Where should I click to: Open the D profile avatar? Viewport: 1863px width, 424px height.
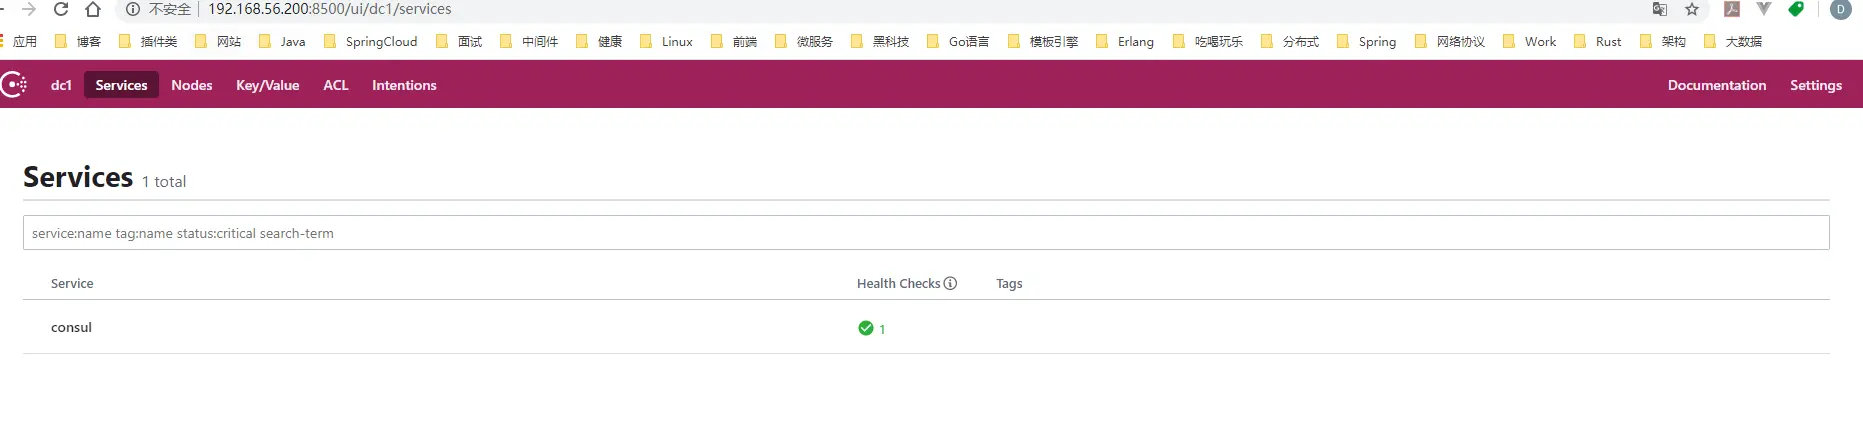[1840, 9]
